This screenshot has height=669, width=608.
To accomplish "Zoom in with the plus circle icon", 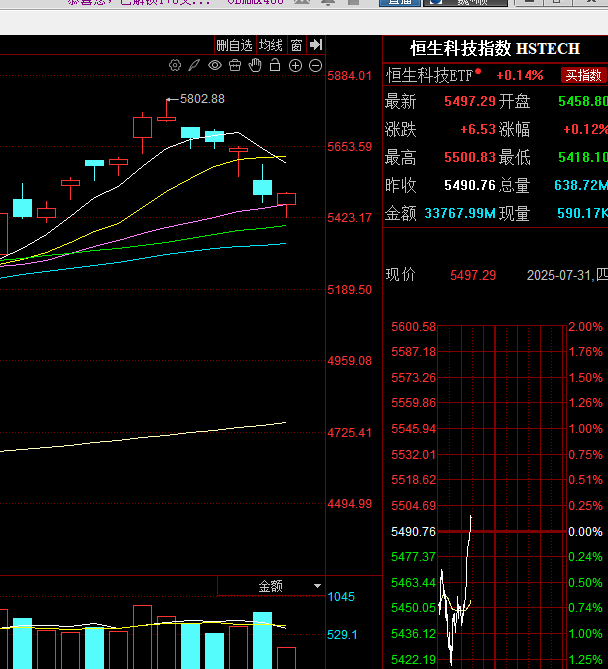I will (x=295, y=65).
